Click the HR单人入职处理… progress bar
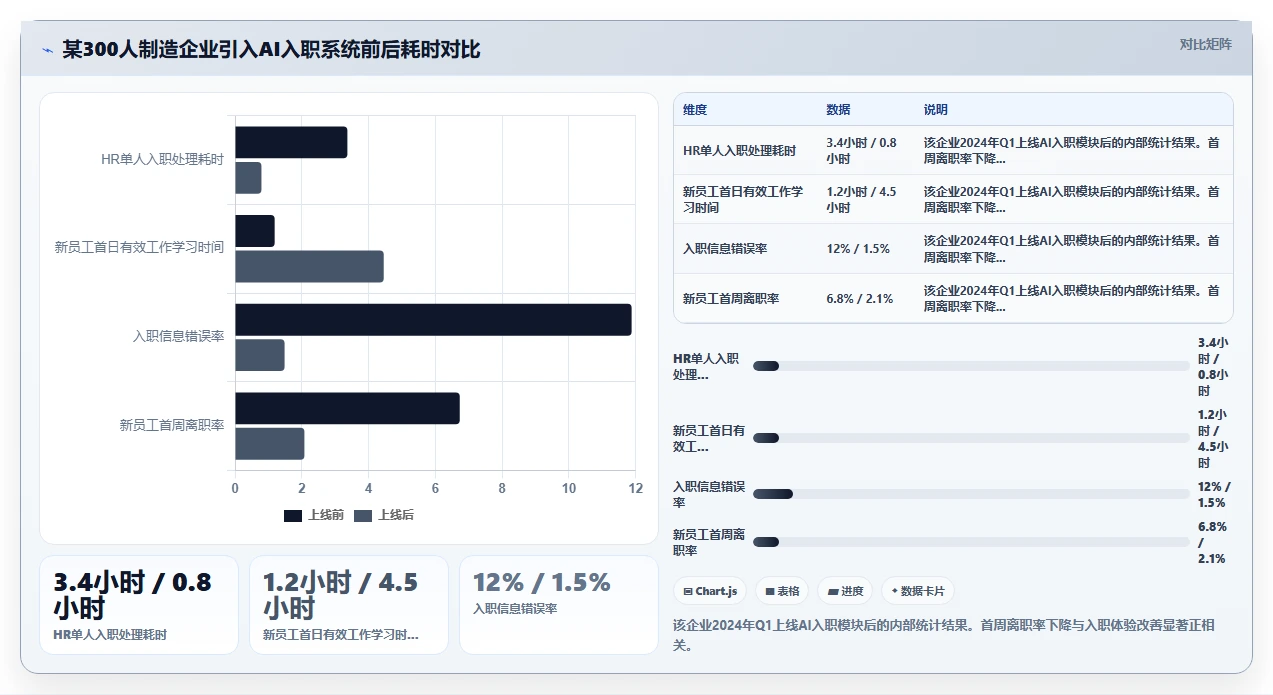The image size is (1273, 695). point(971,366)
